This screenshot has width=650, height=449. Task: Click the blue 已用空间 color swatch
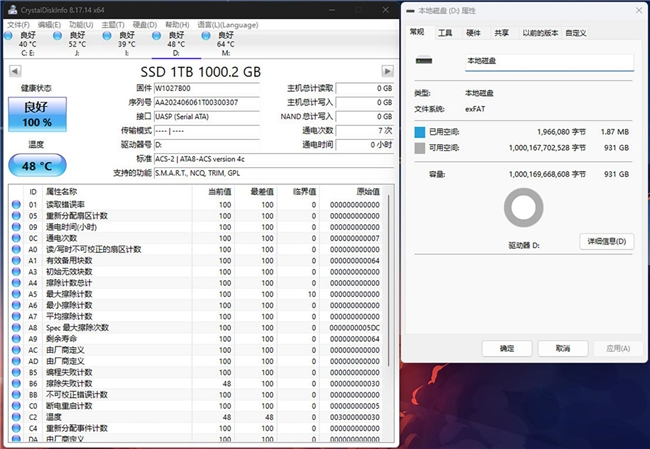[420, 131]
